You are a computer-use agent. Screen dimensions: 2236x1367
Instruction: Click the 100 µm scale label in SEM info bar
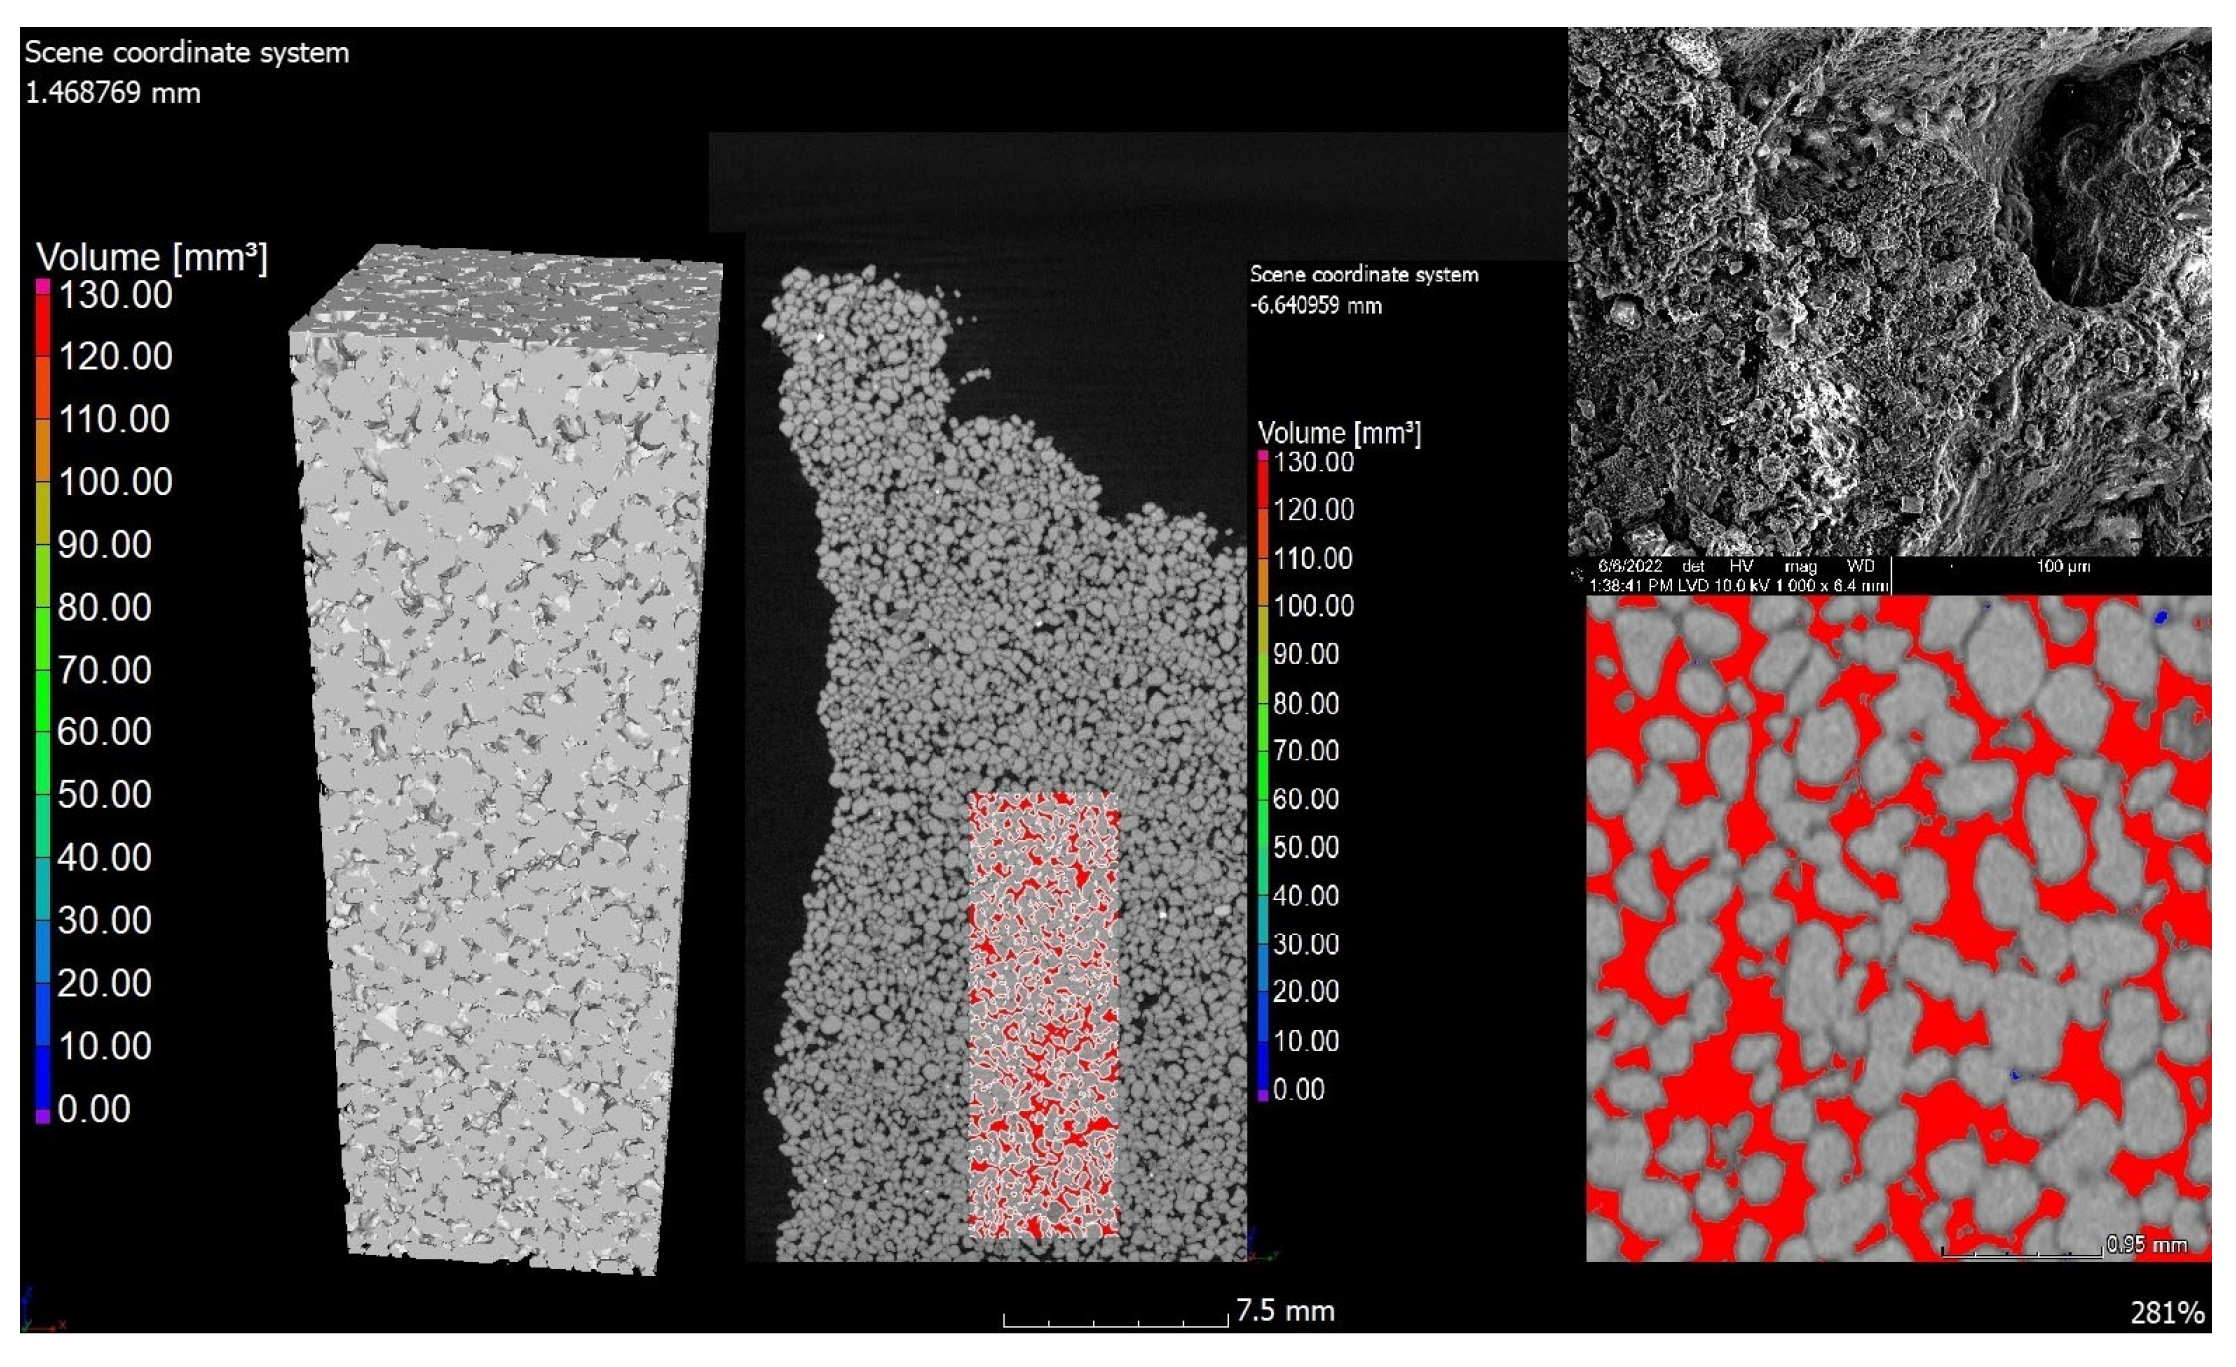coord(2063,567)
